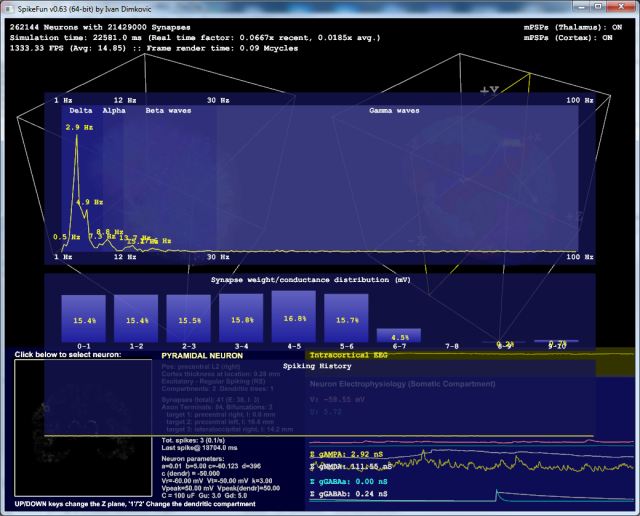Toggle the mPSPs (Thalamus): ON indicator

pyautogui.click(x=573, y=27)
